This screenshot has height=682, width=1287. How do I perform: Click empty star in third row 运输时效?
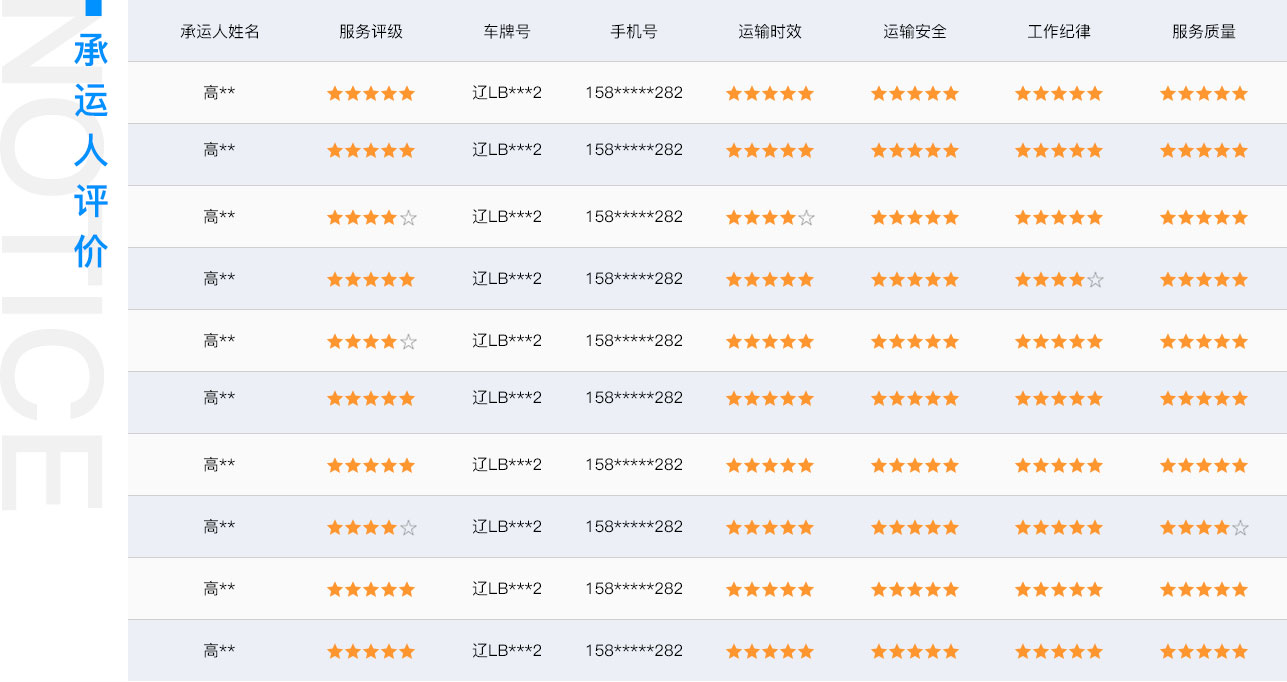tap(807, 218)
